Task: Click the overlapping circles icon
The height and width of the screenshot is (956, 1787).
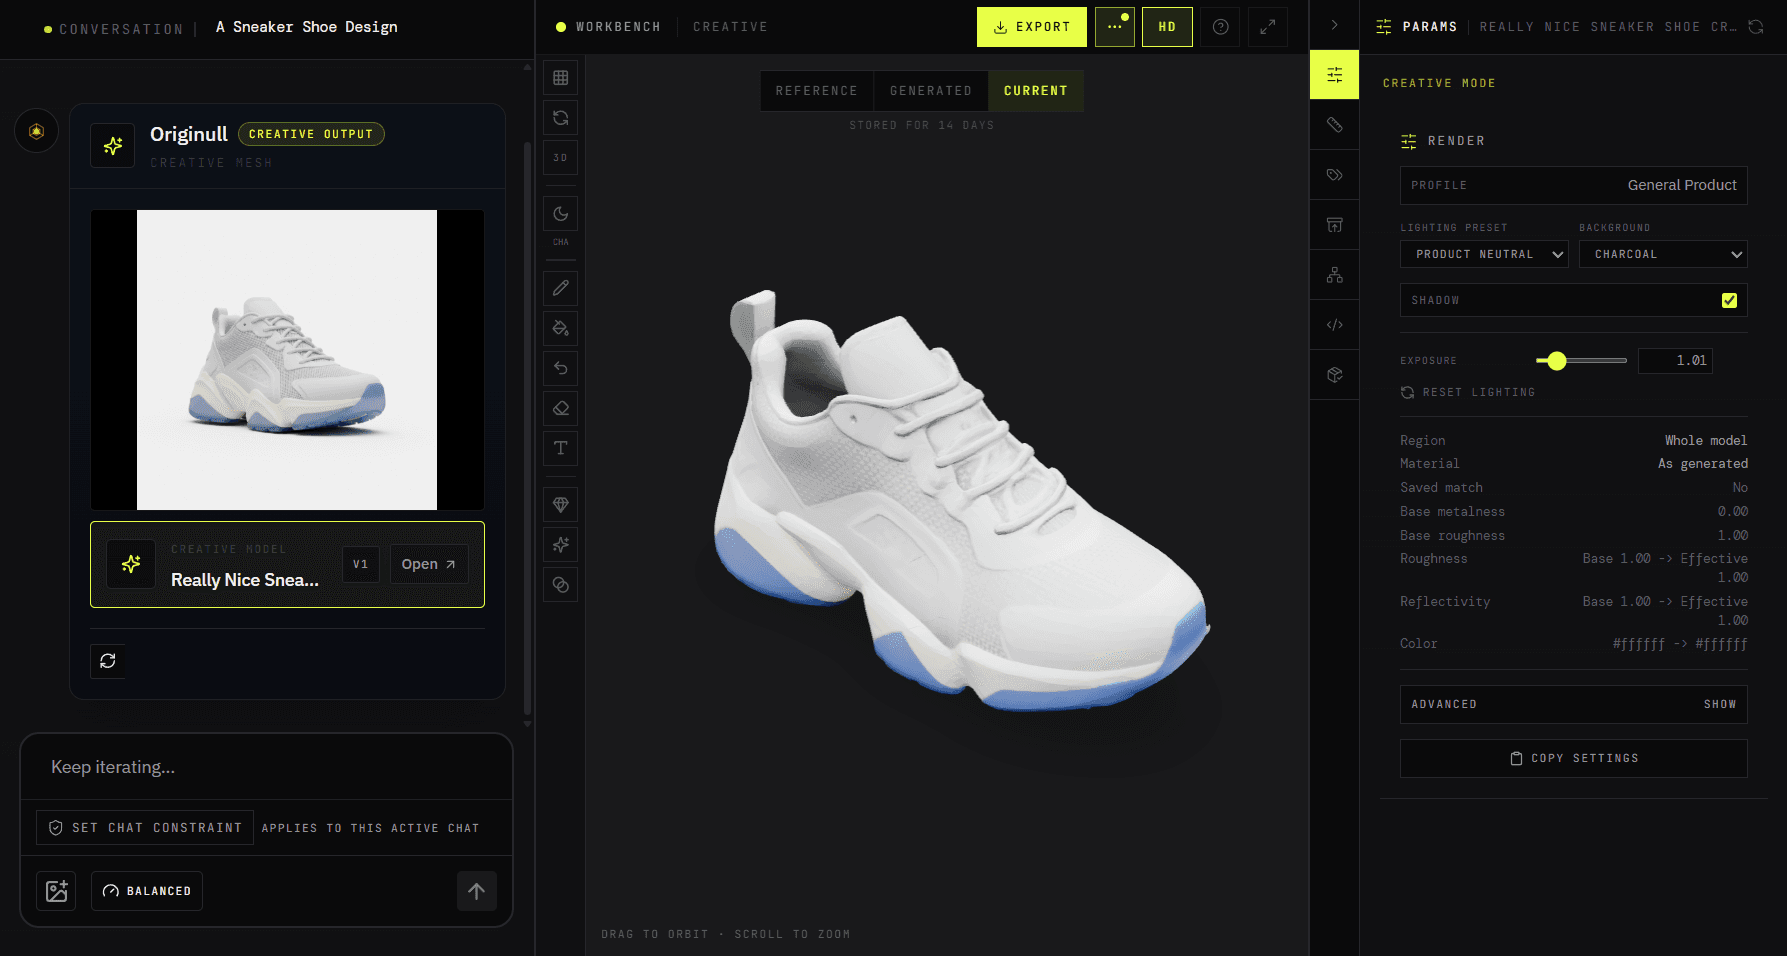Action: pyautogui.click(x=561, y=585)
